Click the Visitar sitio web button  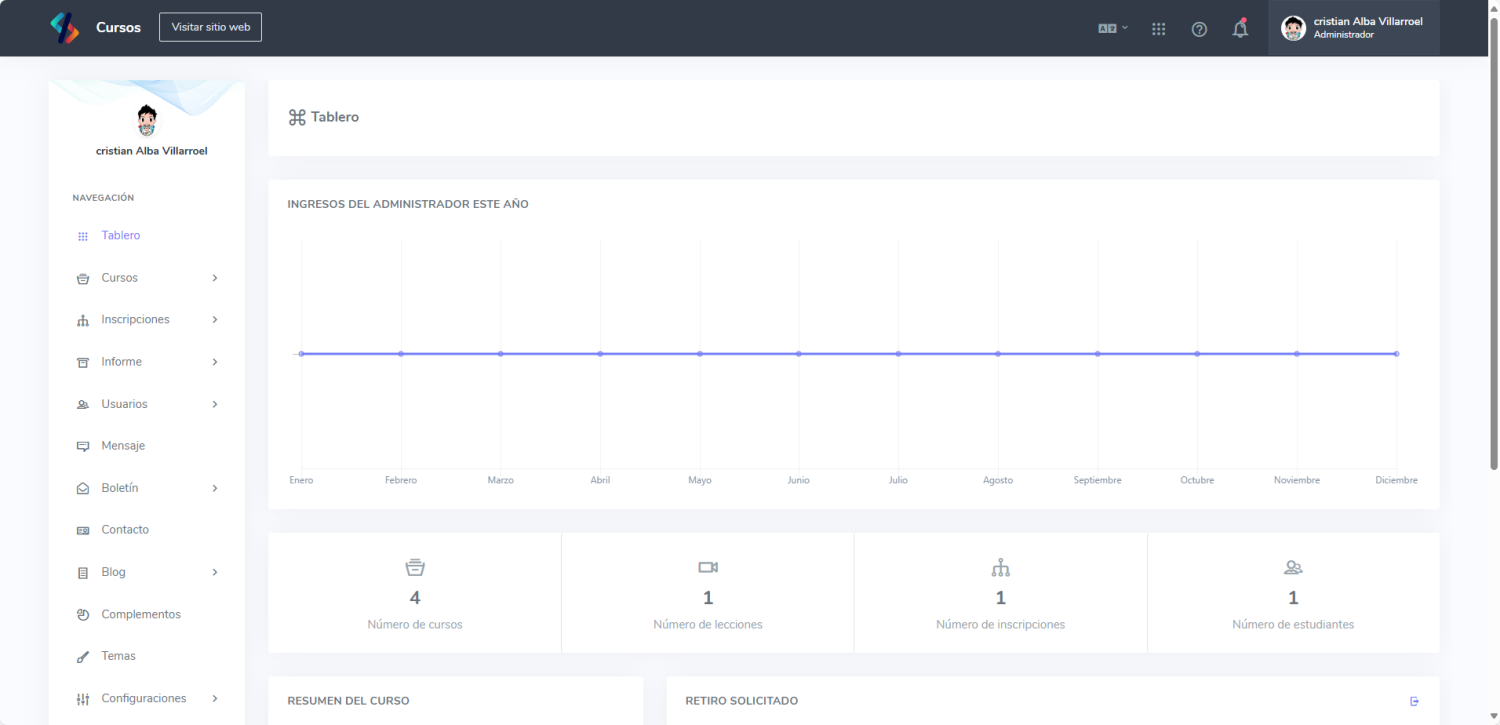coord(210,27)
